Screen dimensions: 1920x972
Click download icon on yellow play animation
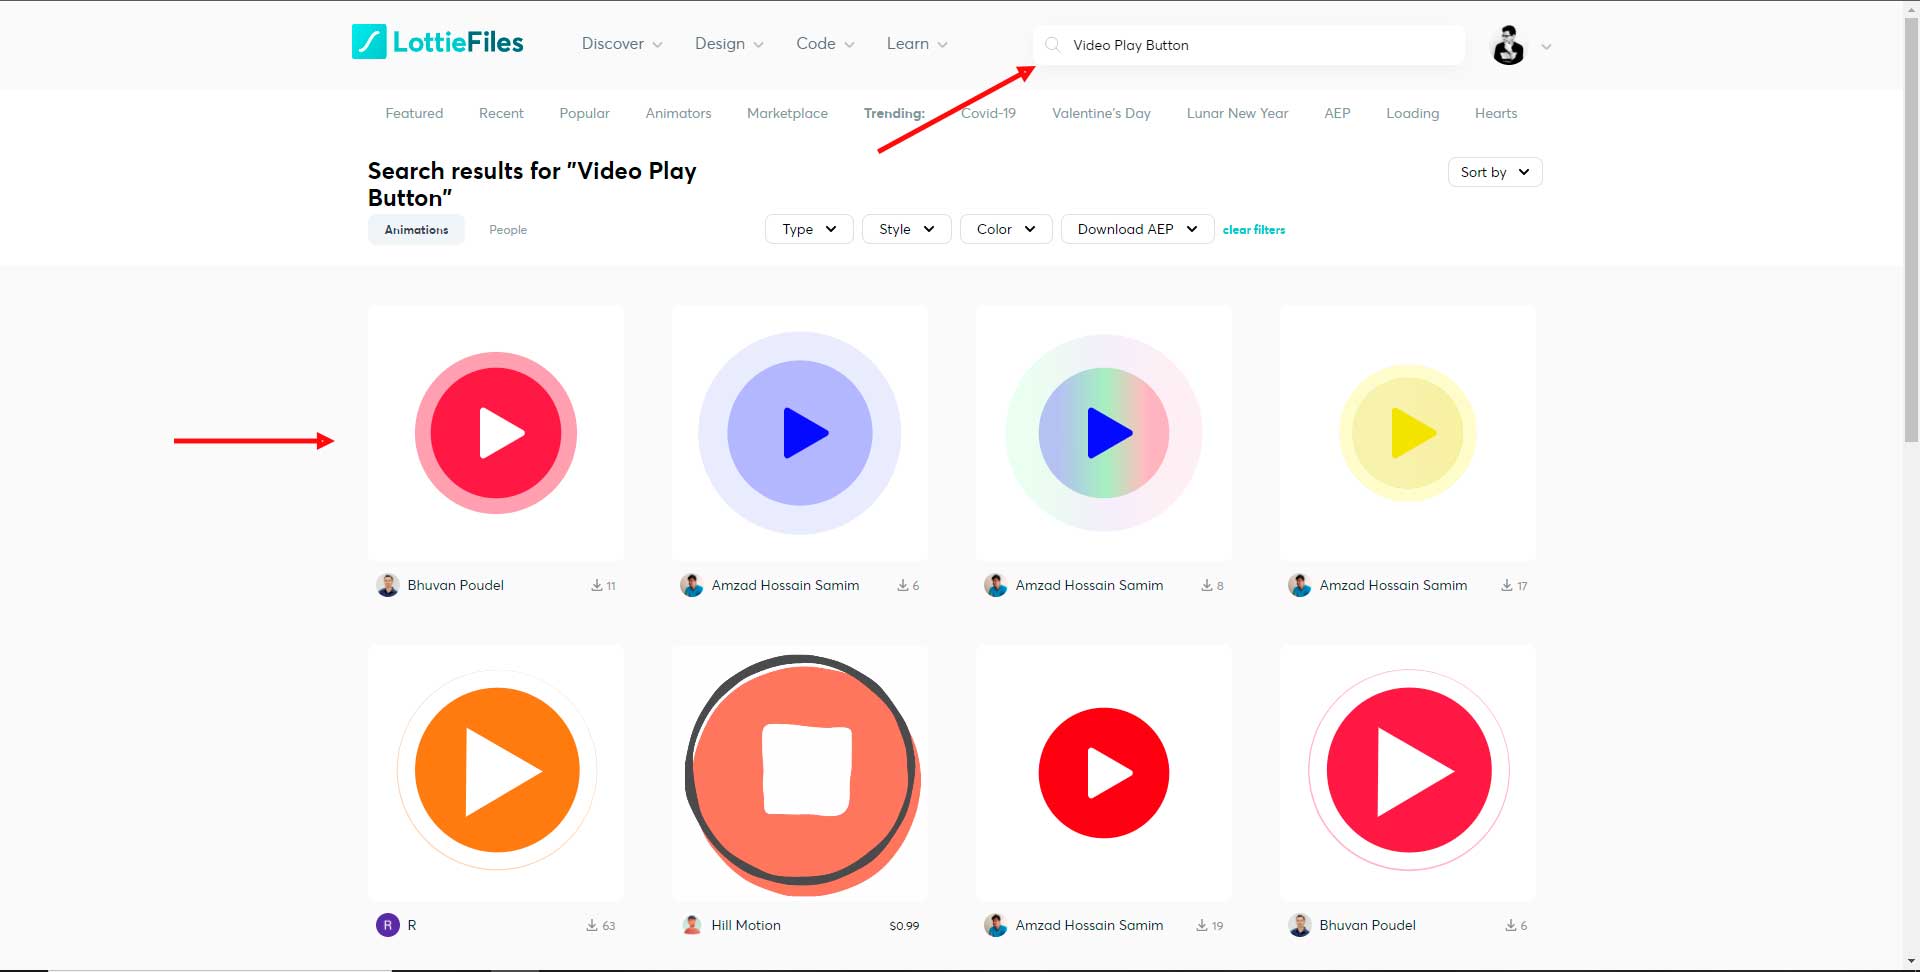[x=1507, y=586]
